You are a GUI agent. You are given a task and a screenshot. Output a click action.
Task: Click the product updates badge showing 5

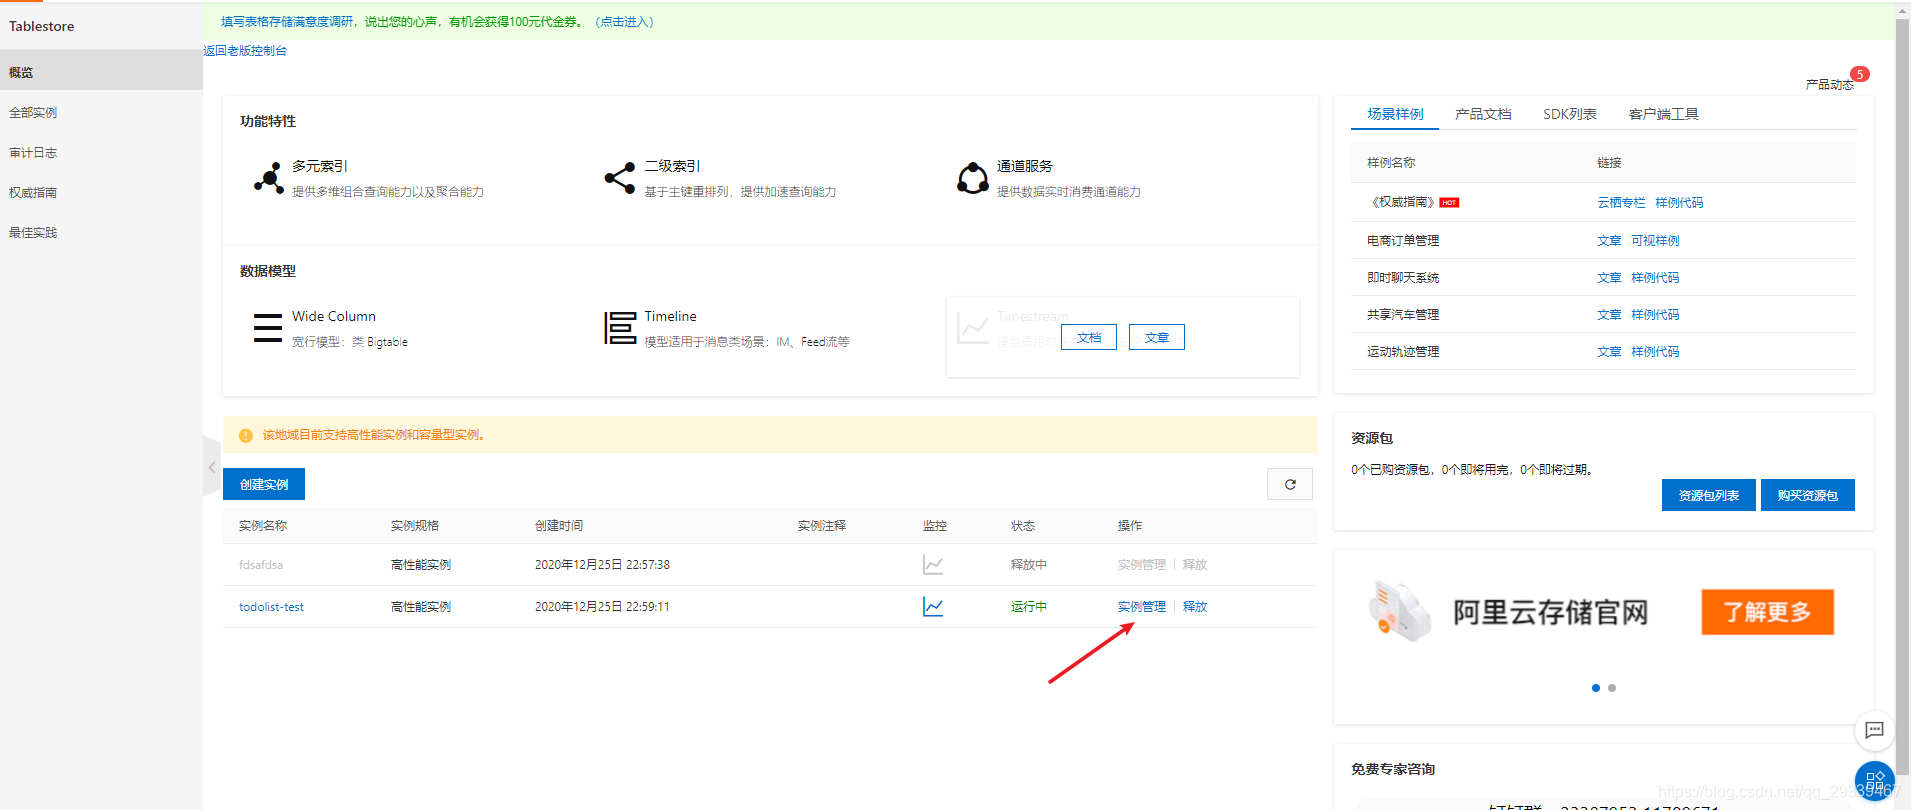(x=1860, y=74)
